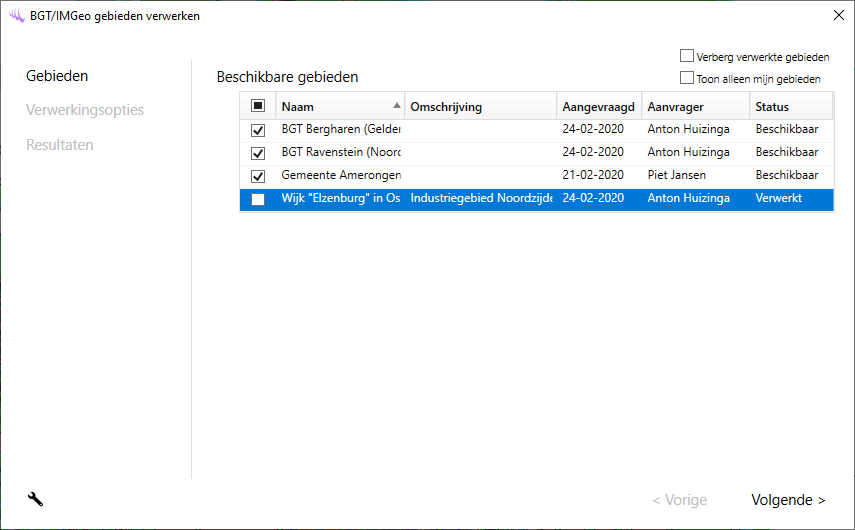Open the Resultaten step
Viewport: 855px width, 530px height.
60,145
